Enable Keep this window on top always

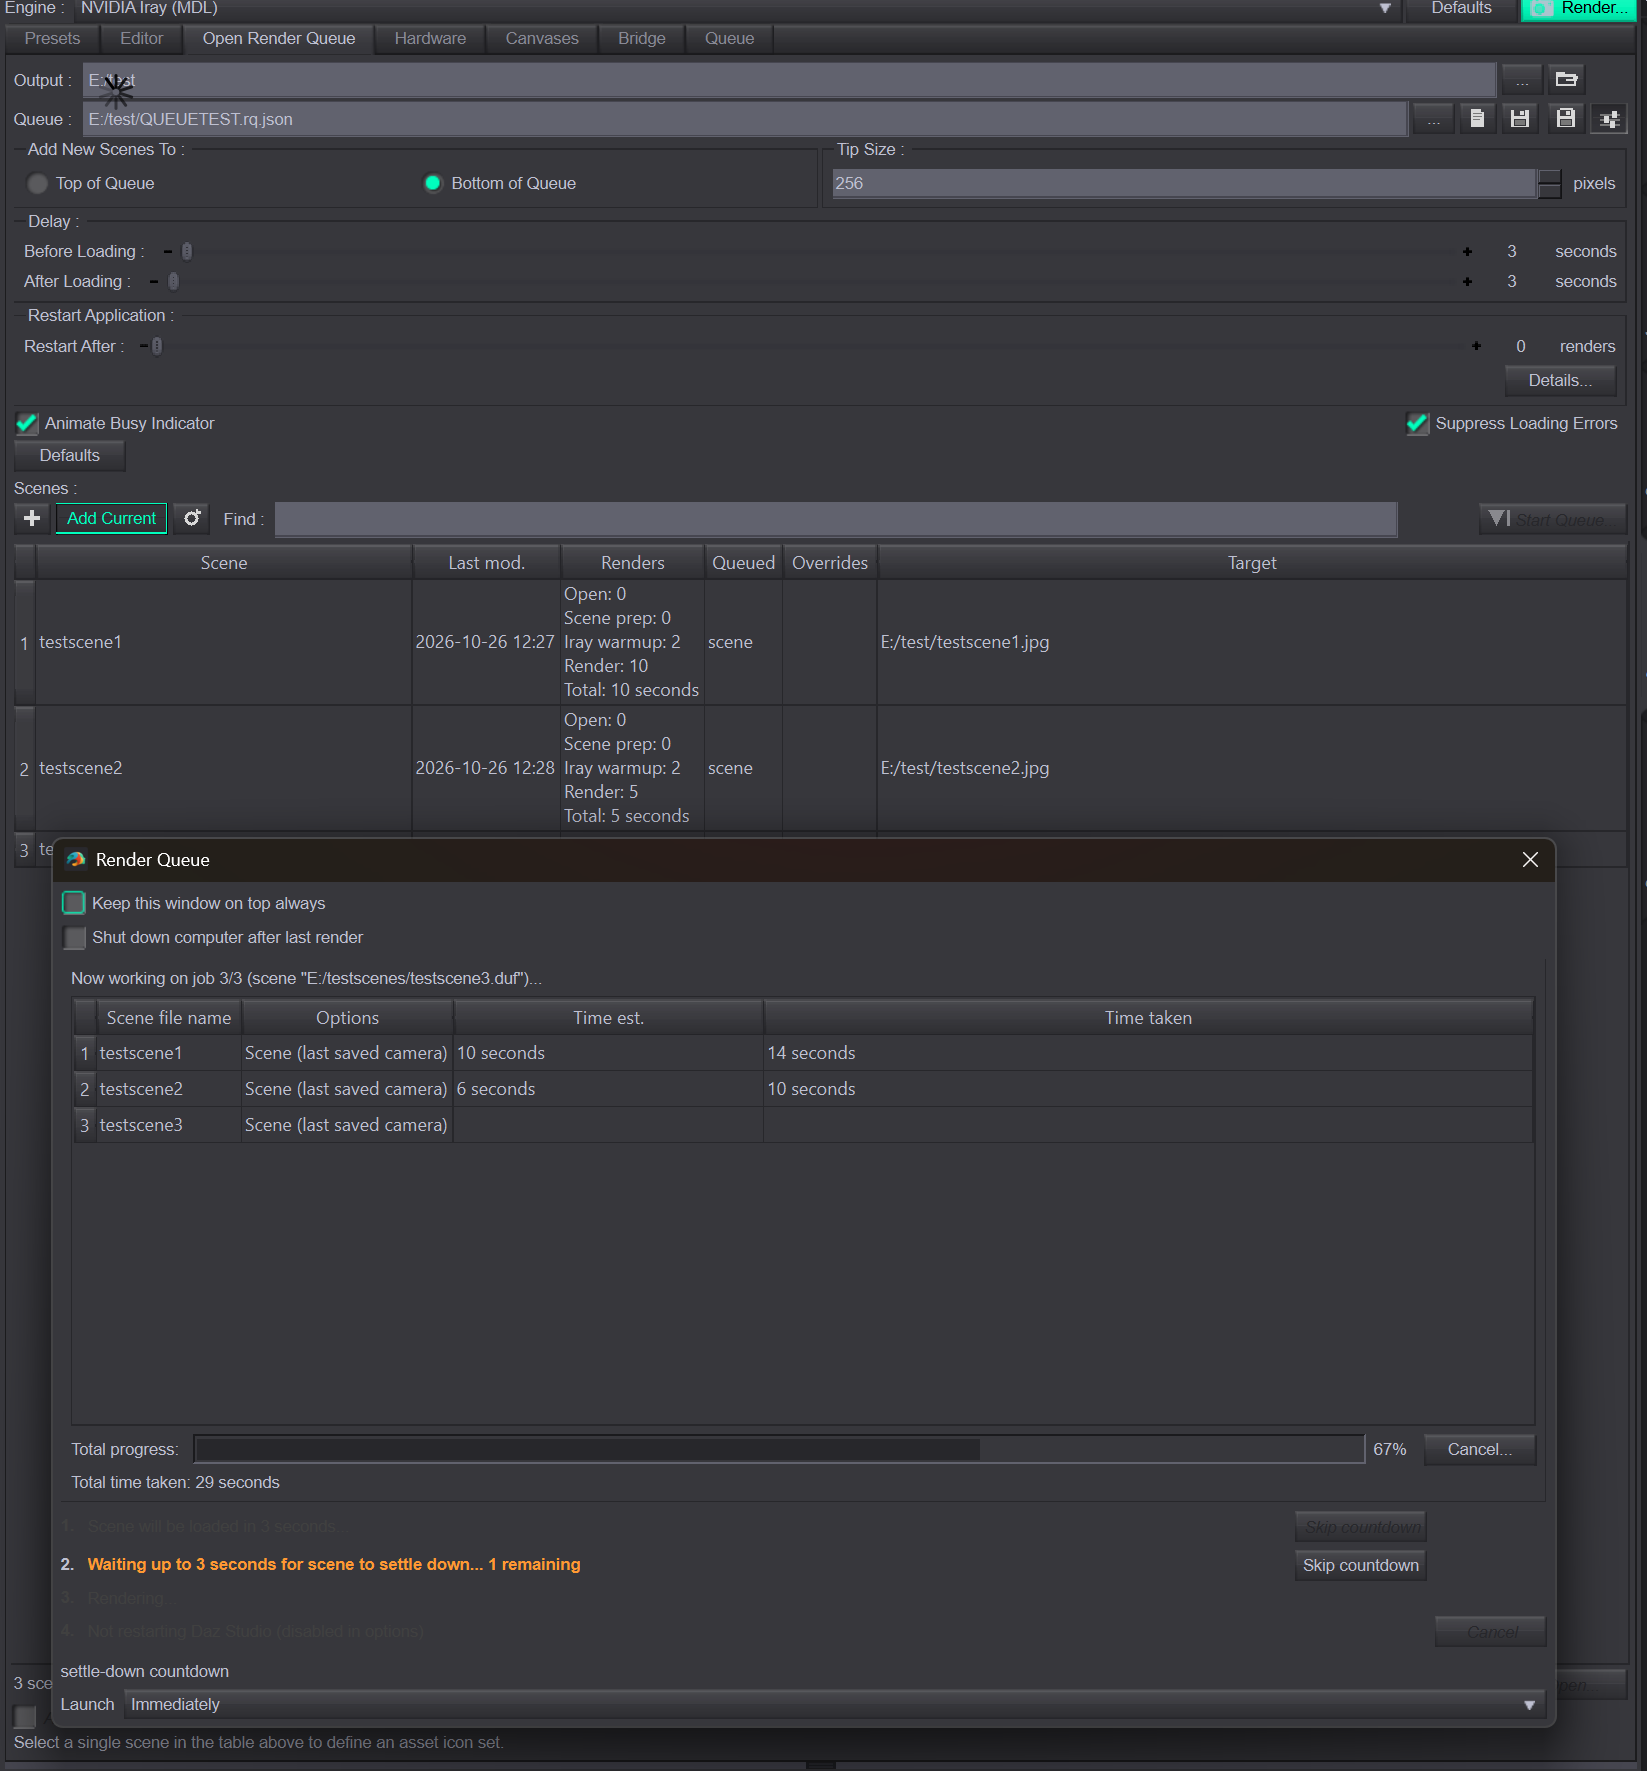(x=74, y=903)
